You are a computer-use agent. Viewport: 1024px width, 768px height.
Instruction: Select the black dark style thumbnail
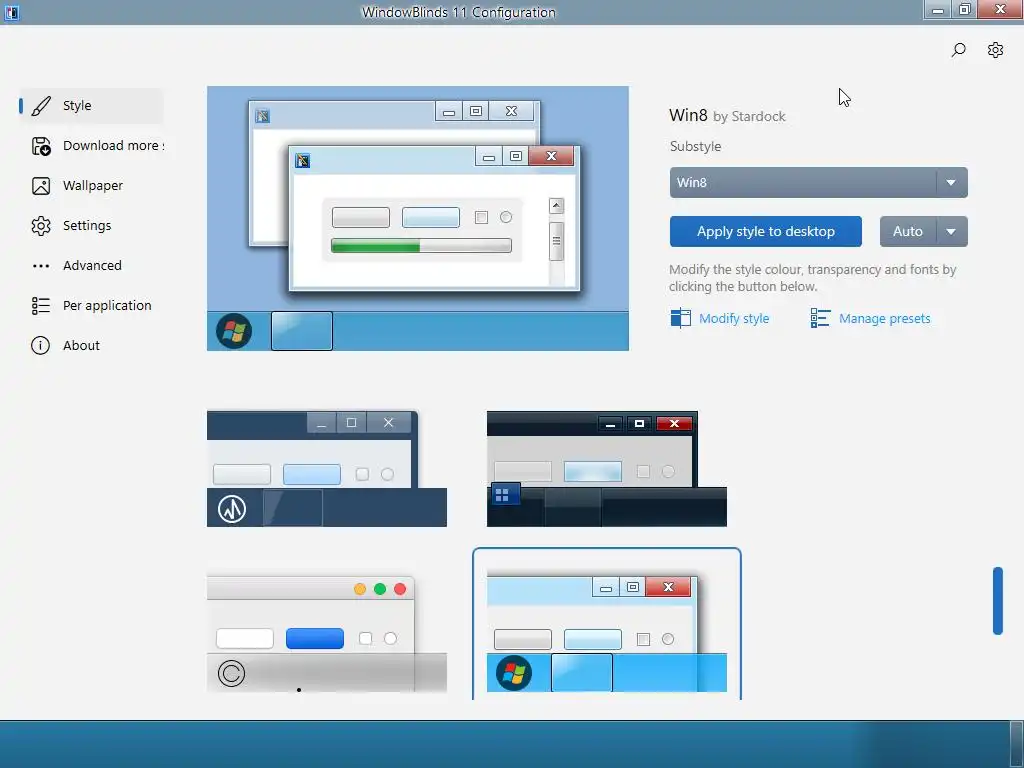[607, 468]
